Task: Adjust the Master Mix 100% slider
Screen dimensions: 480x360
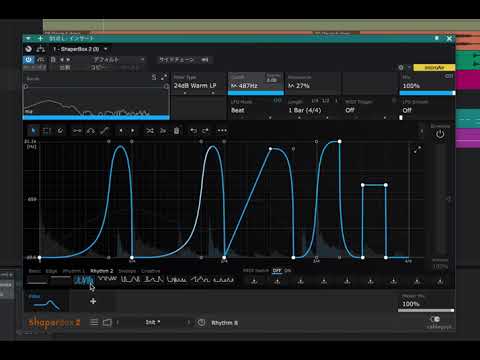Action: click(x=426, y=311)
